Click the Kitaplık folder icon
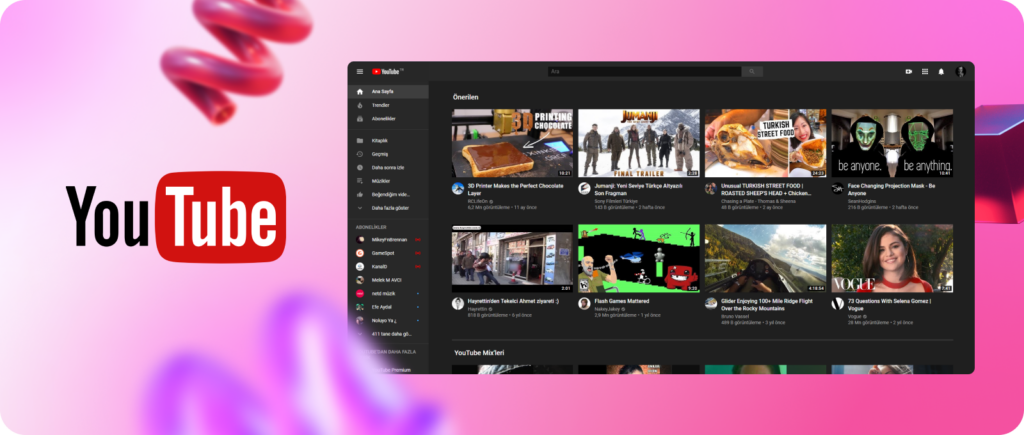Screen dimensions: 1024x435 coord(359,140)
